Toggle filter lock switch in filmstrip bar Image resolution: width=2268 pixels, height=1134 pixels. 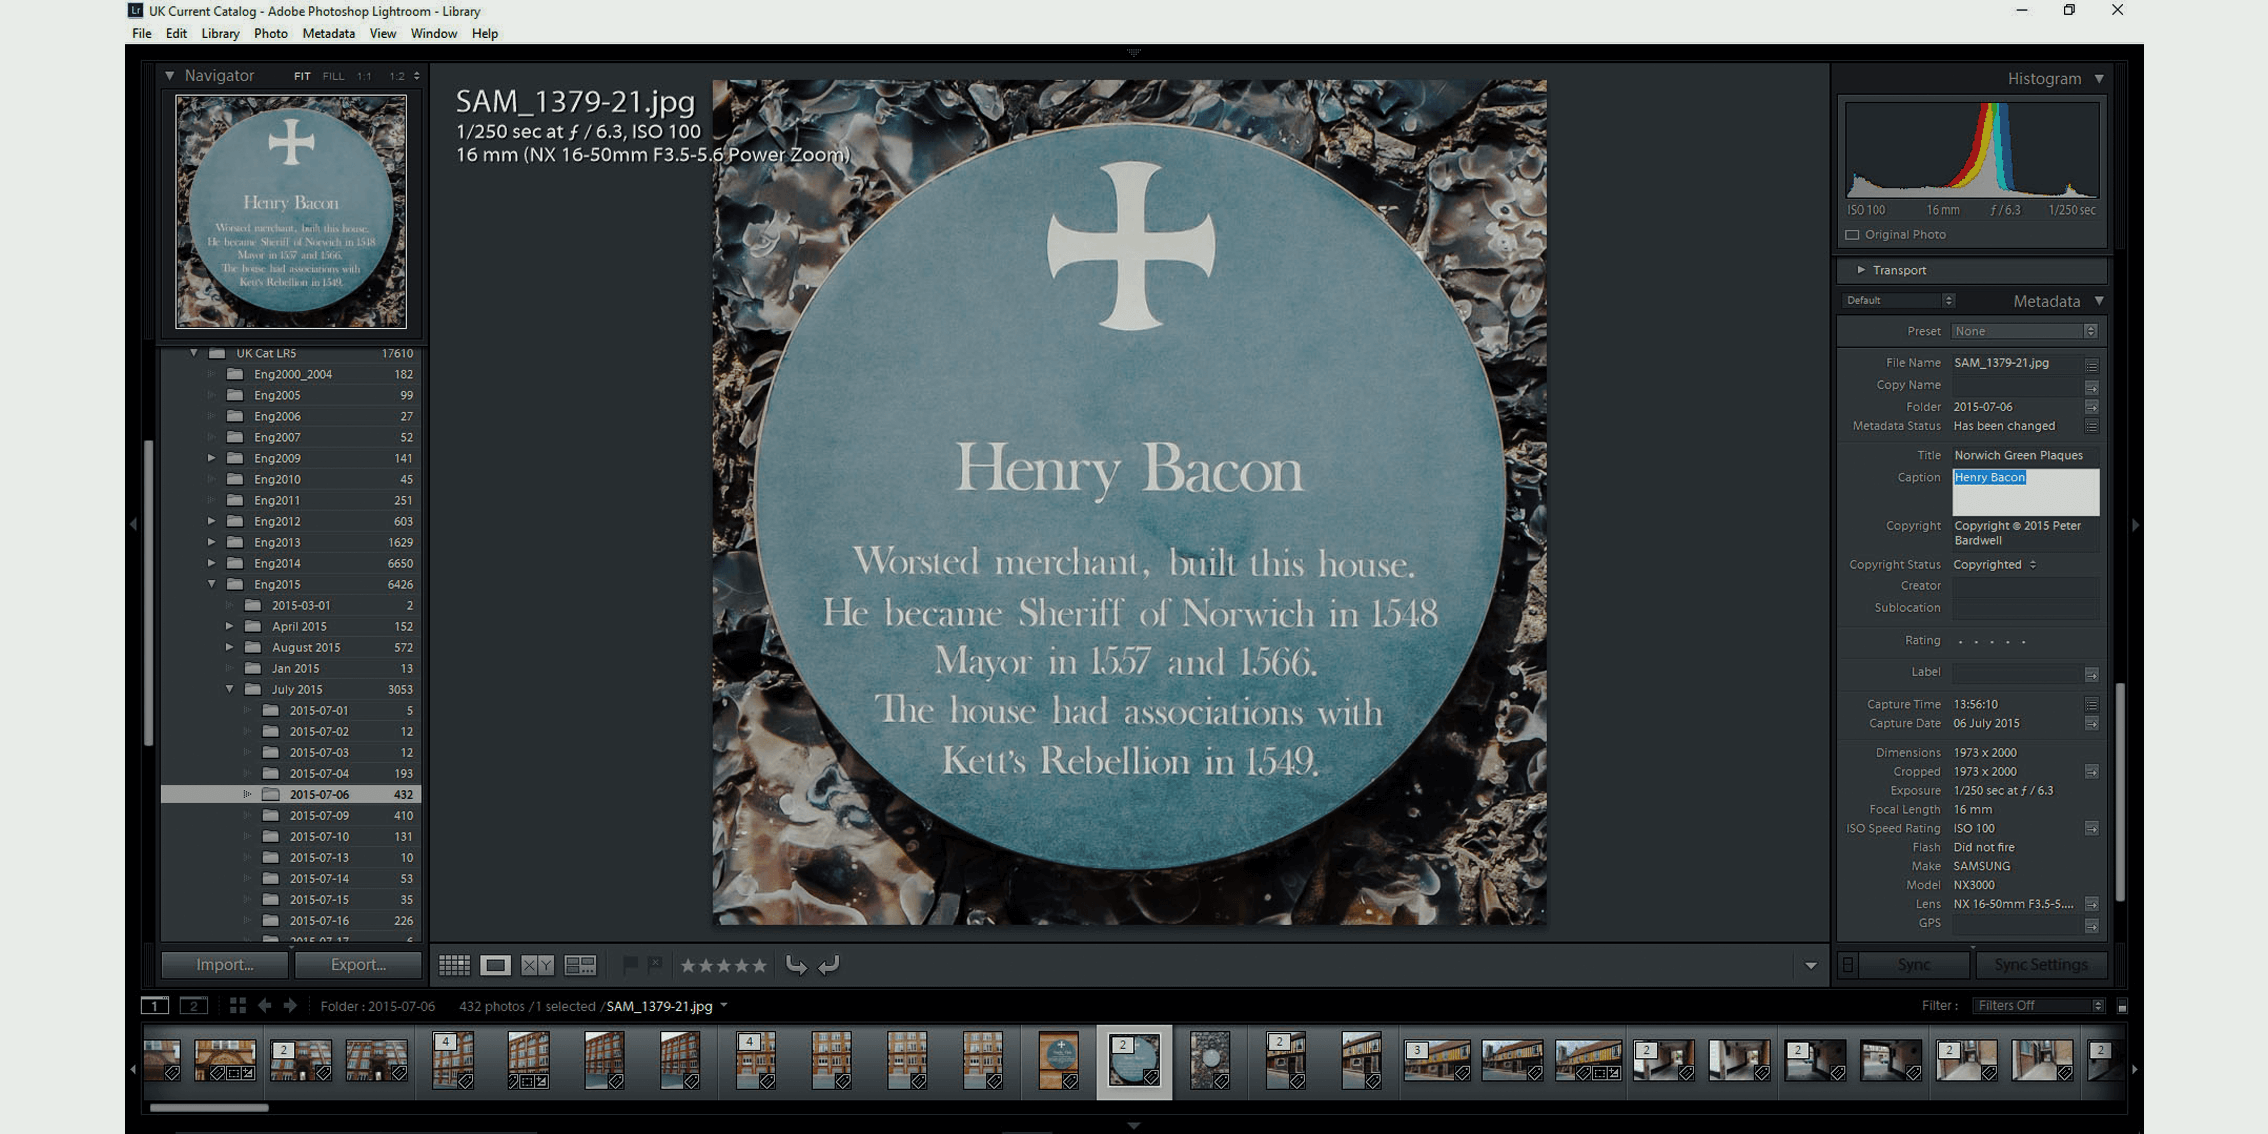point(2122,1006)
